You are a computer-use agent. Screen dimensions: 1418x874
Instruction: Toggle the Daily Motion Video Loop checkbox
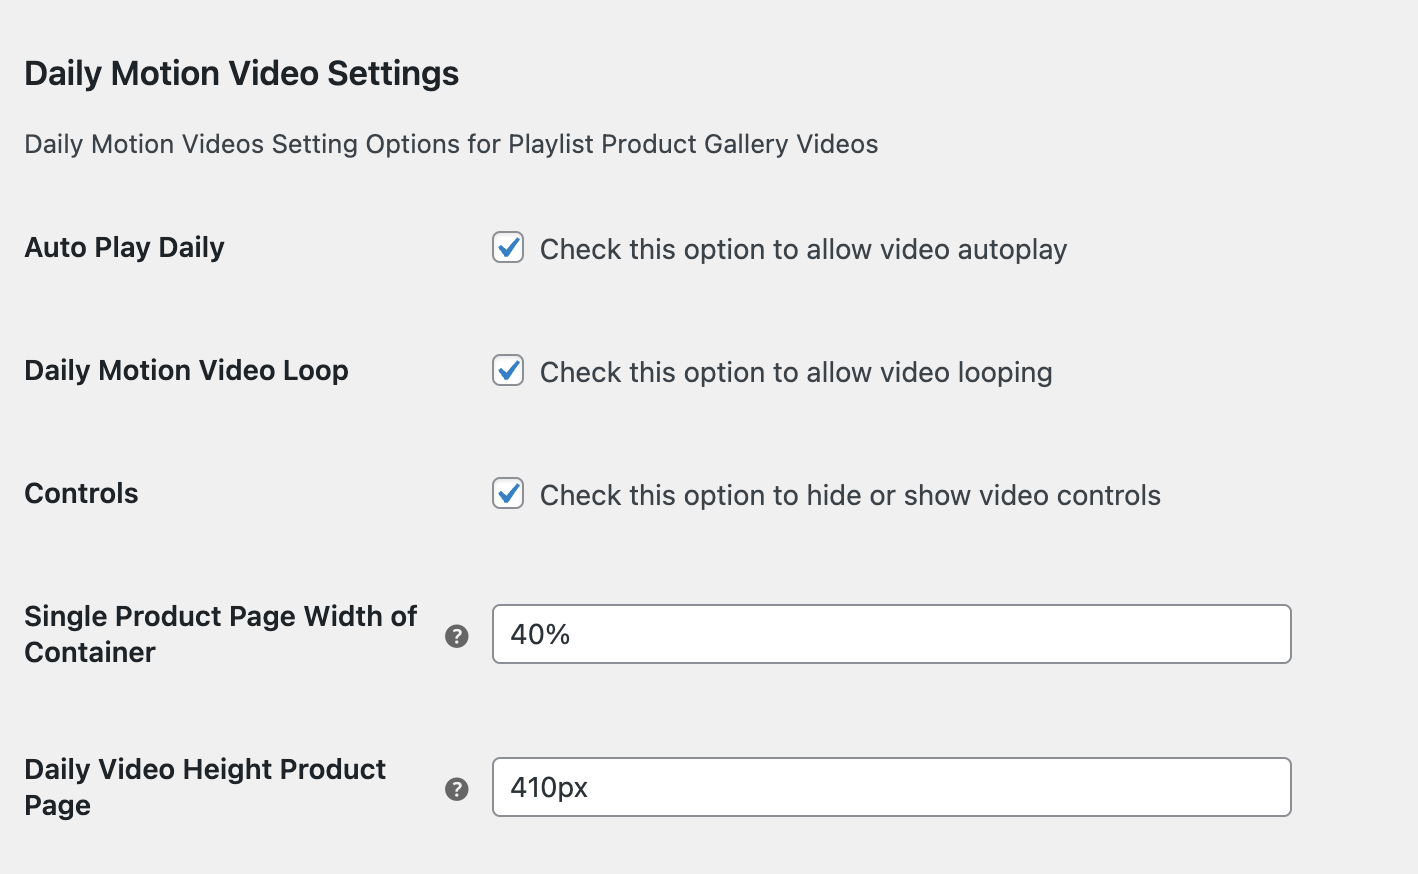point(508,370)
